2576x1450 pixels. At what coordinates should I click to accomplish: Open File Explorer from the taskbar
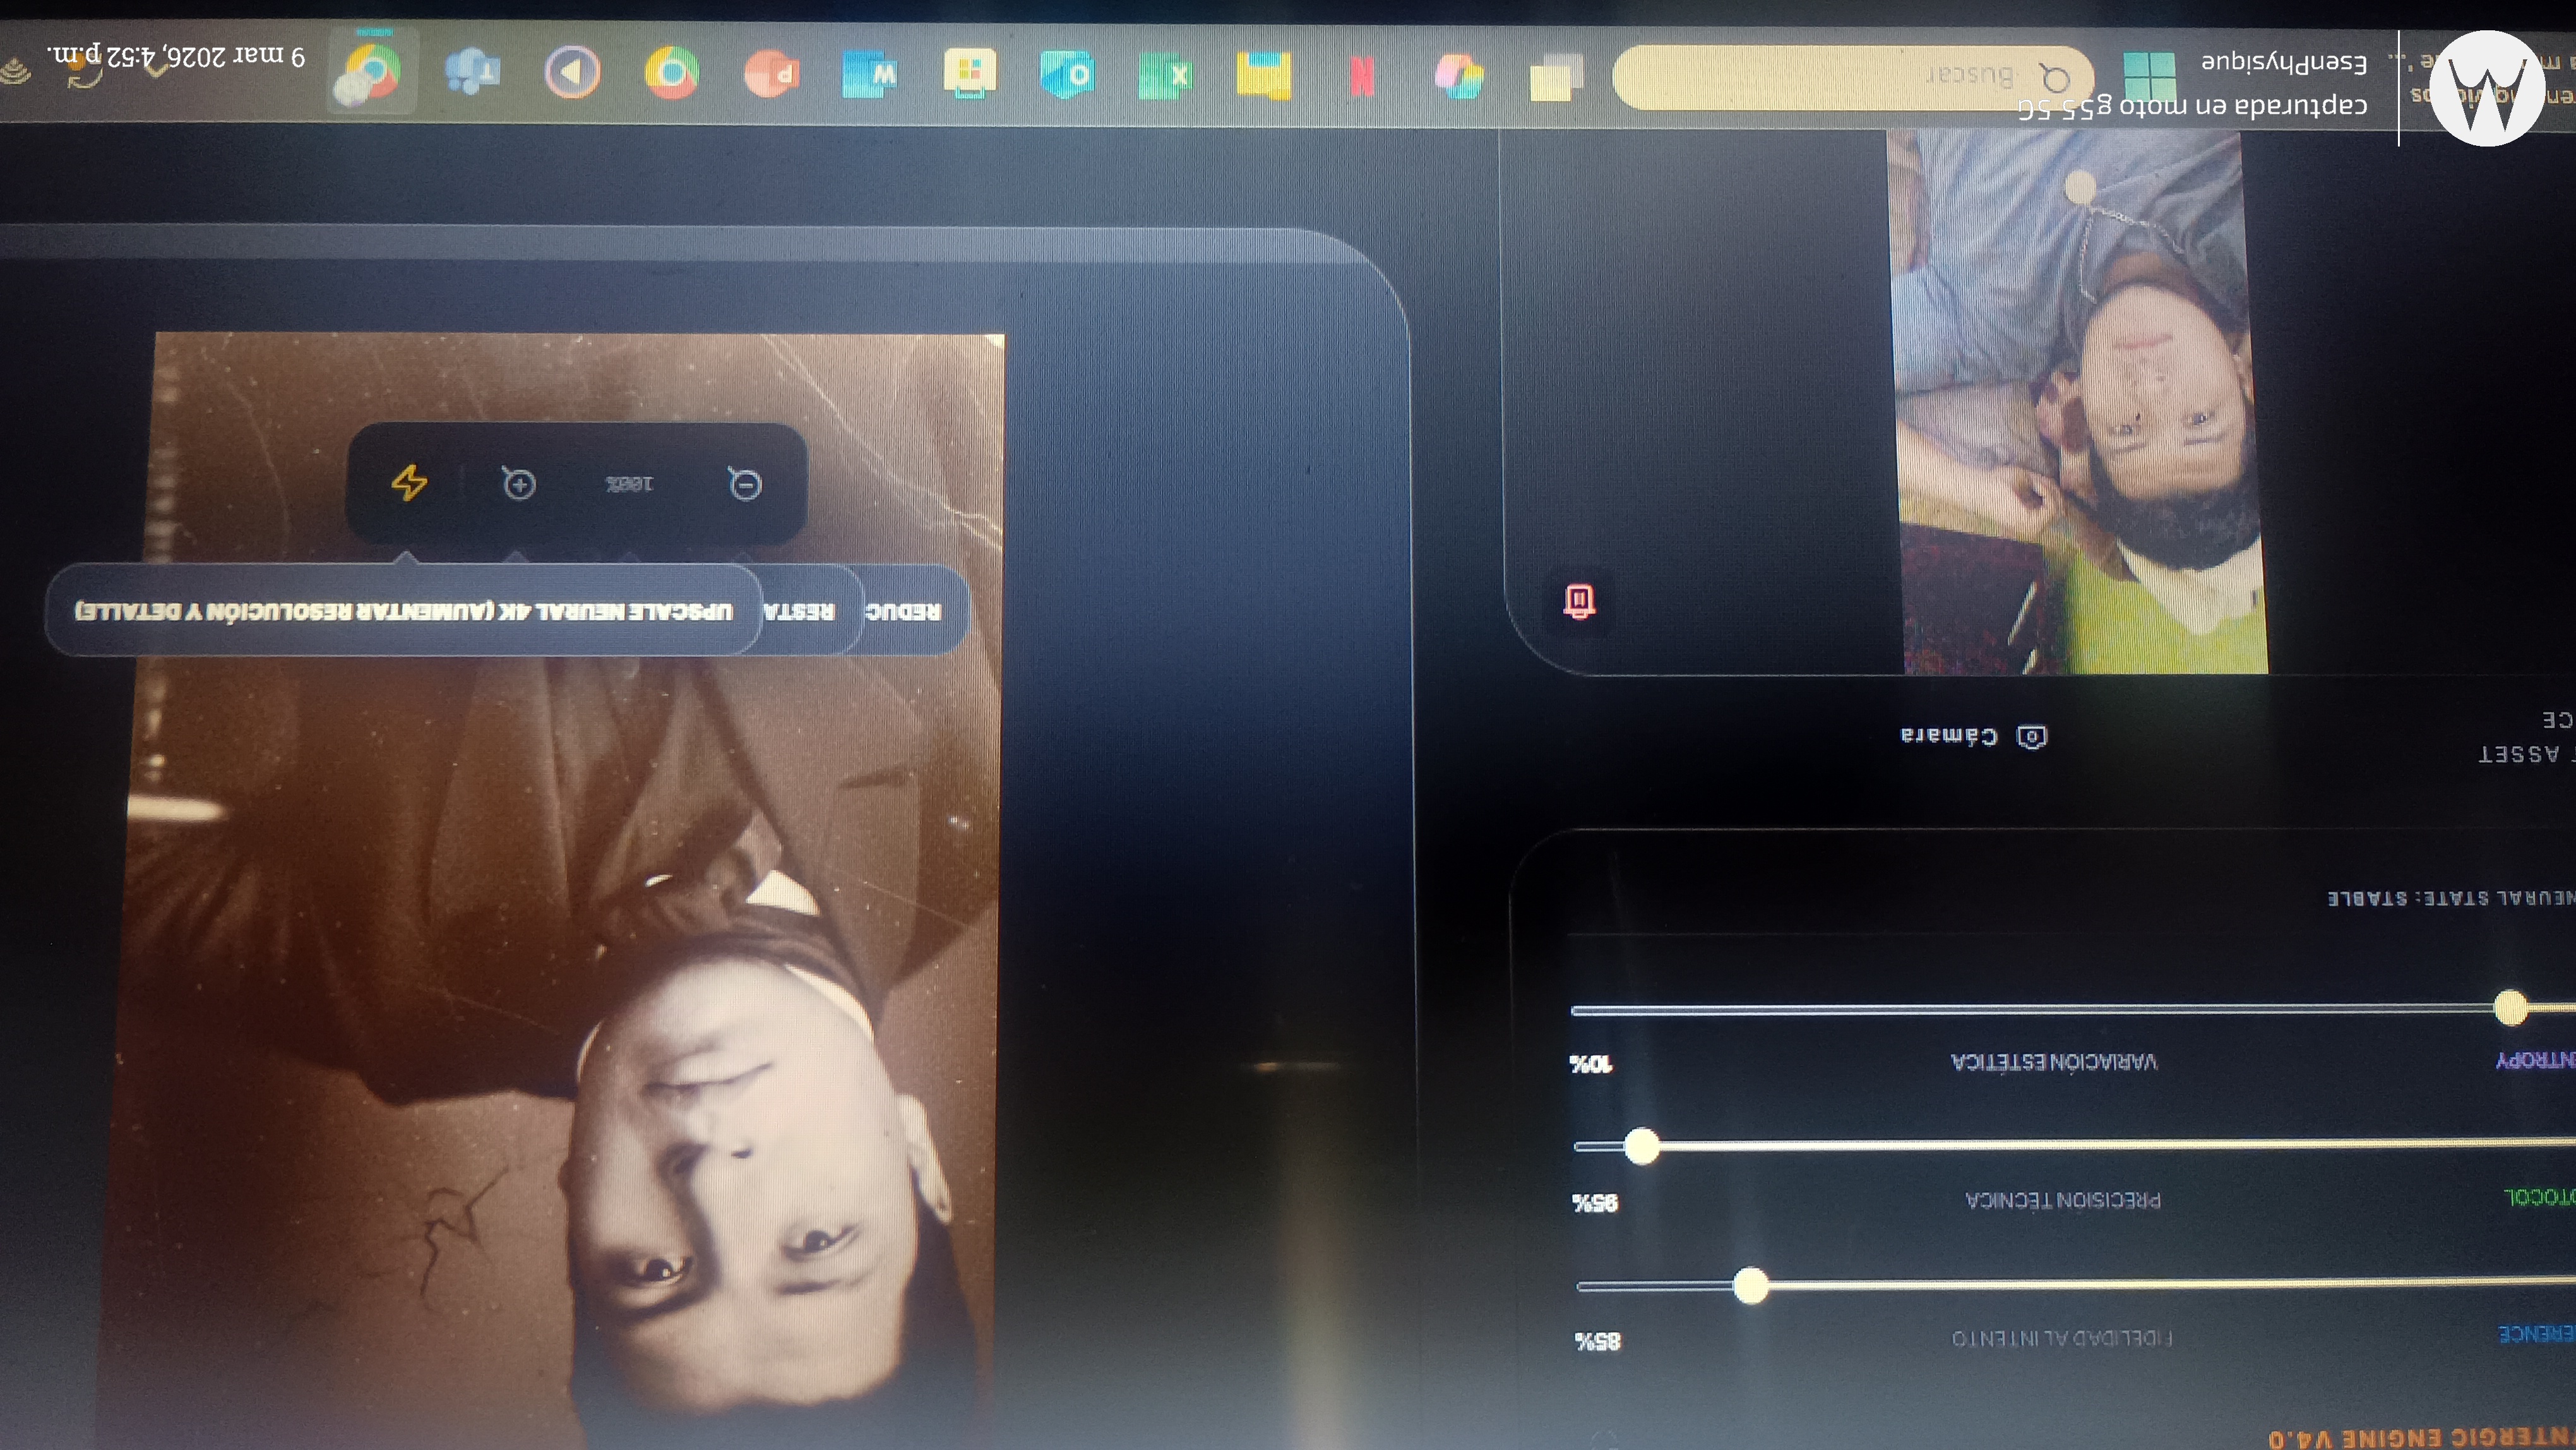tap(1263, 76)
